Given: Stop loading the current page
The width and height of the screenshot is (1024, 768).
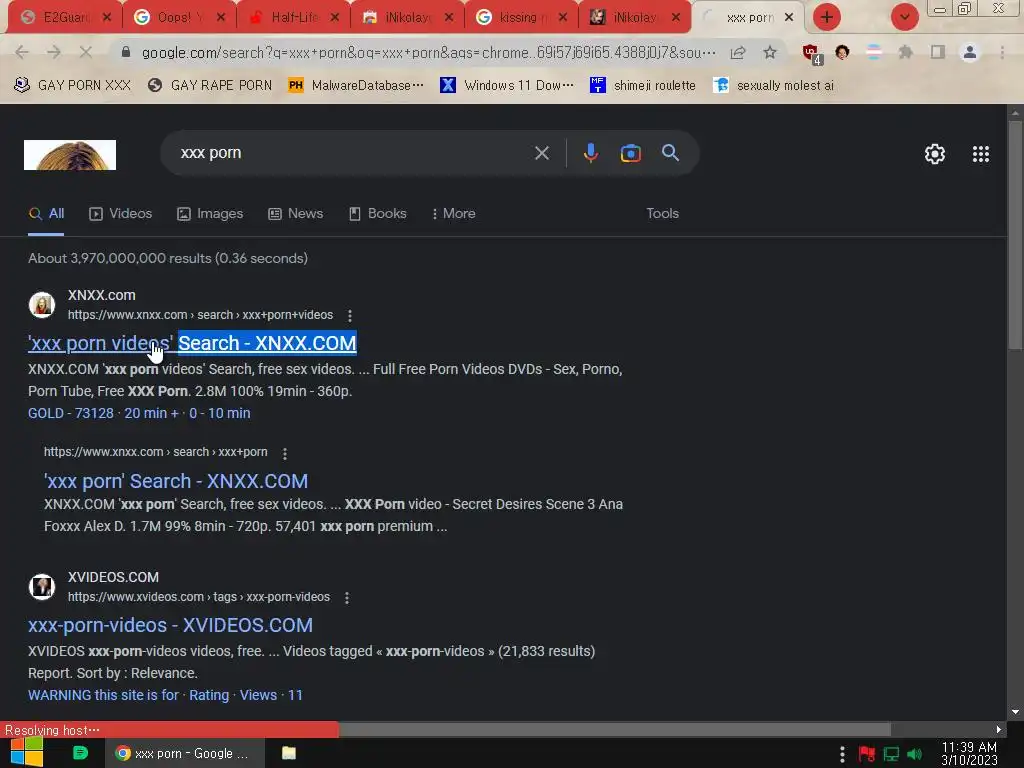Looking at the screenshot, I should 86,52.
